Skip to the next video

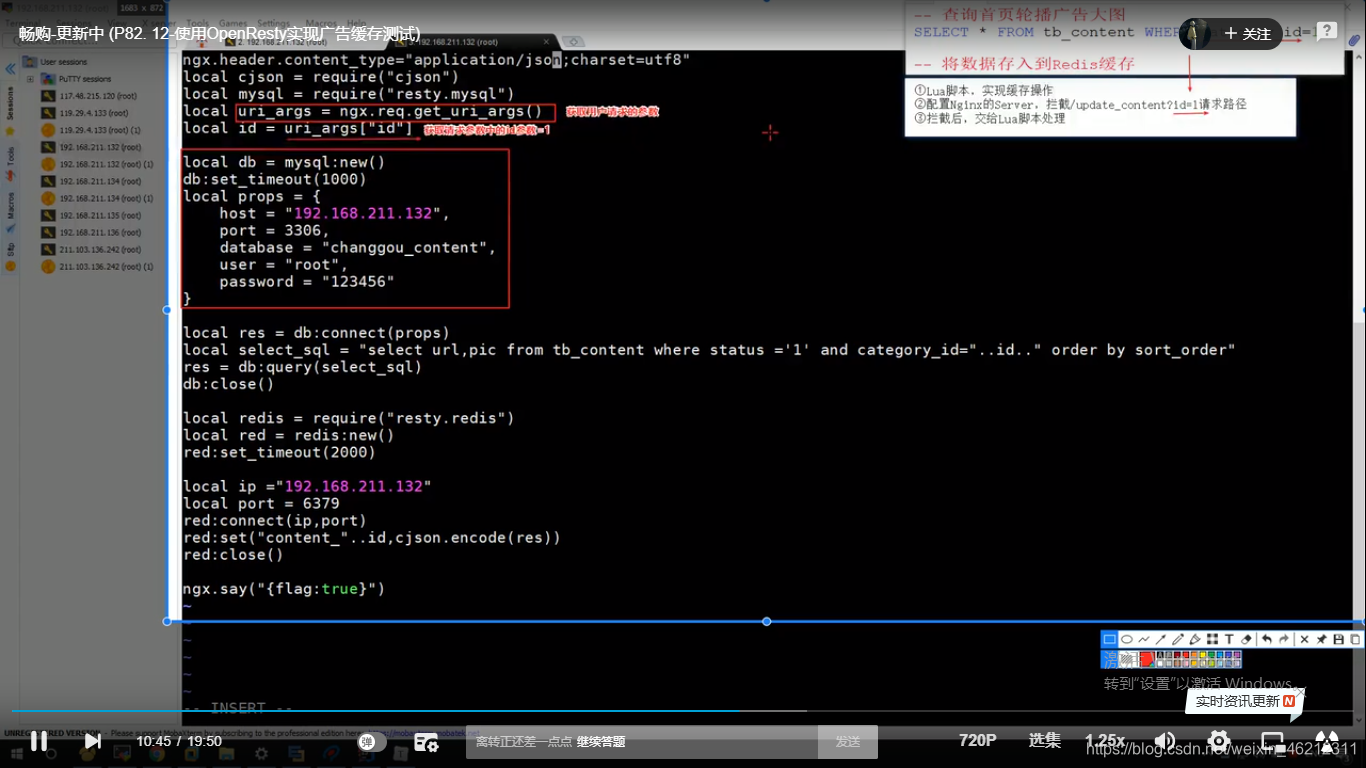click(x=92, y=741)
